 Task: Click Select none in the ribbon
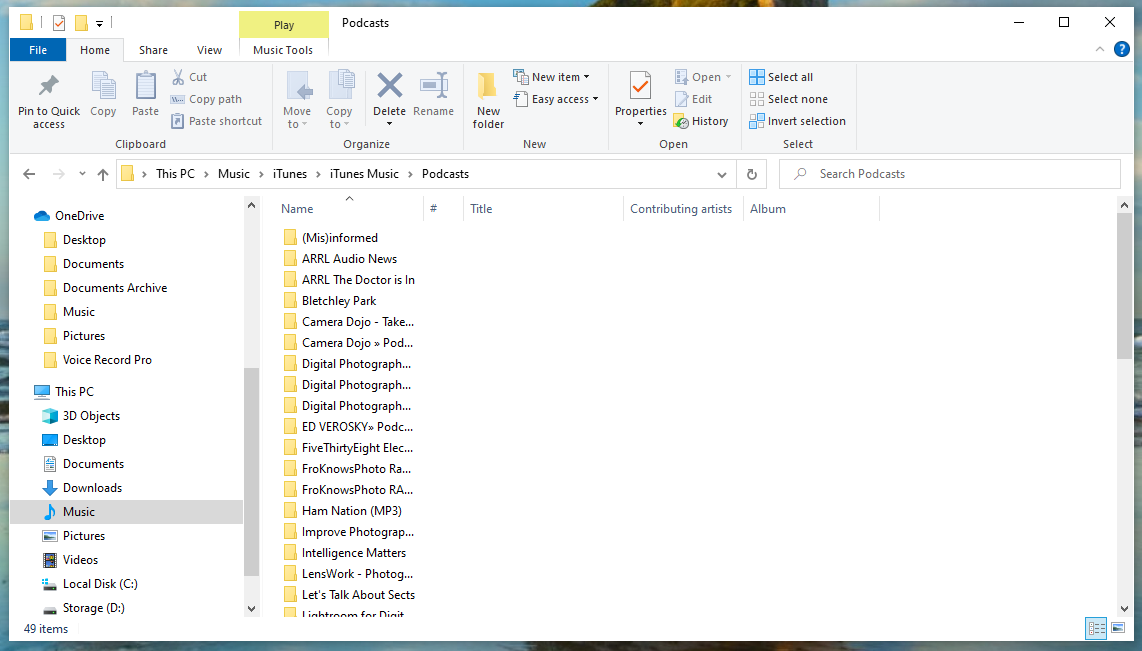pos(789,99)
